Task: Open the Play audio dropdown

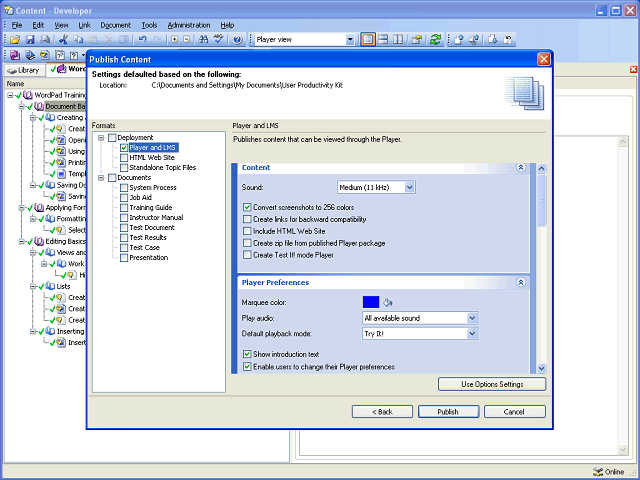Action: click(472, 318)
